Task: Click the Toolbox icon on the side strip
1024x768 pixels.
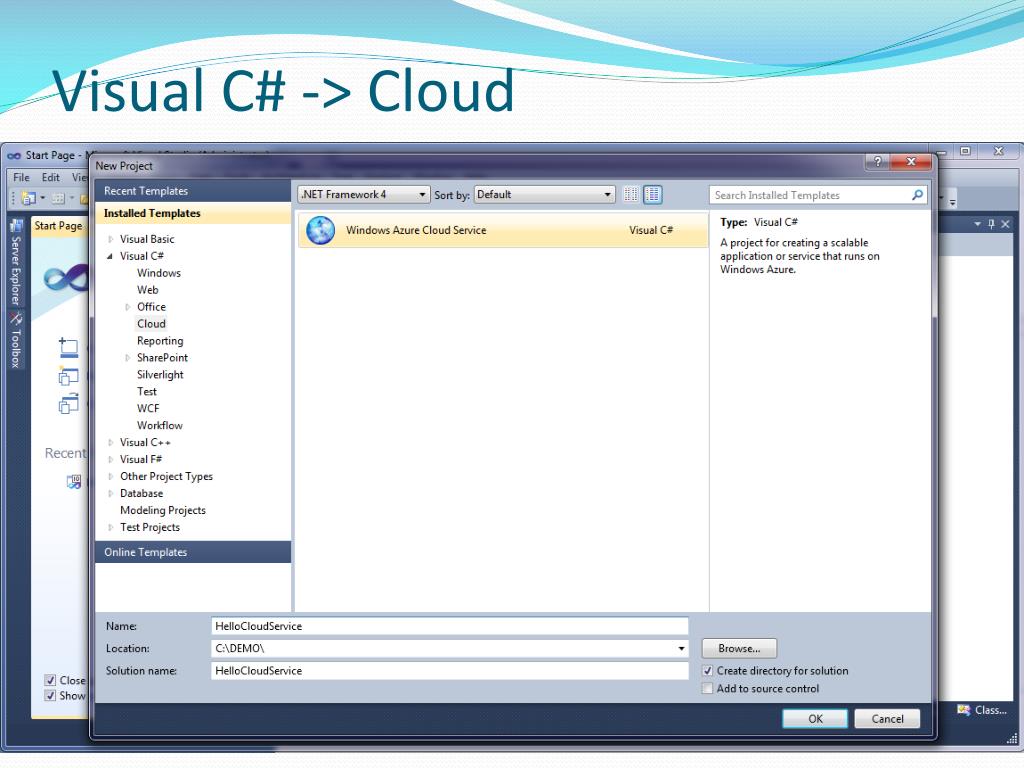Action: point(16,318)
